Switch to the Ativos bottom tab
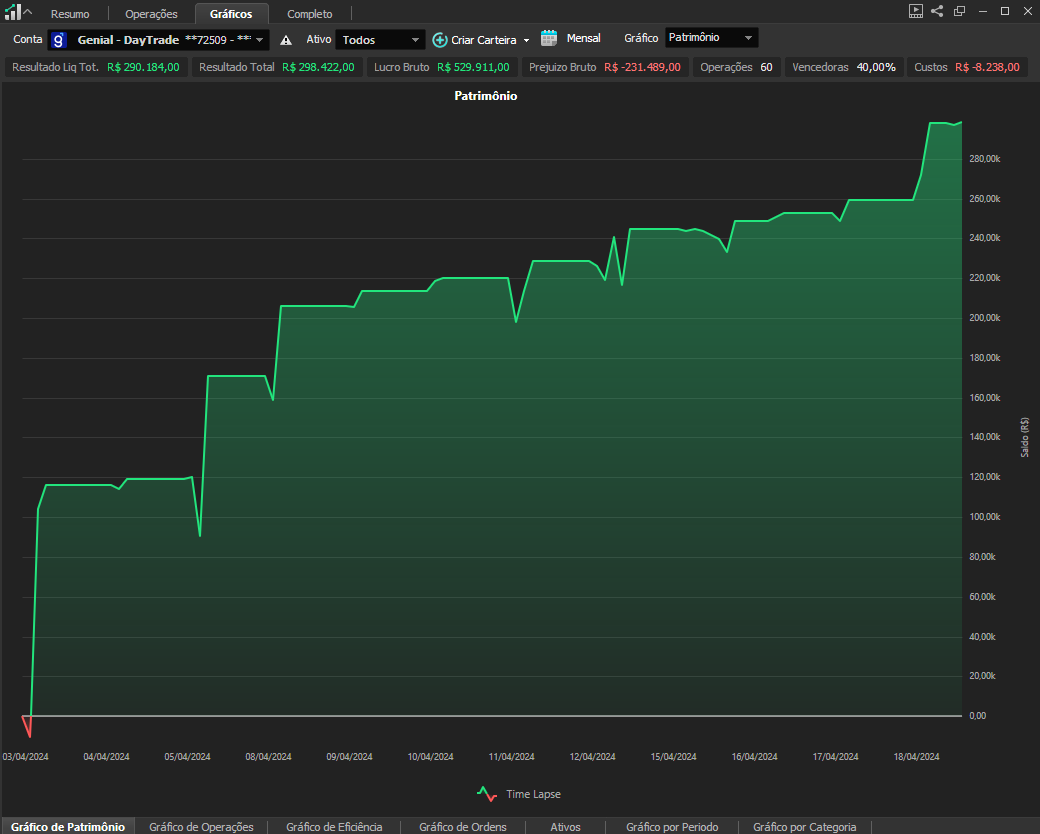This screenshot has height=834, width=1040. pos(565,827)
